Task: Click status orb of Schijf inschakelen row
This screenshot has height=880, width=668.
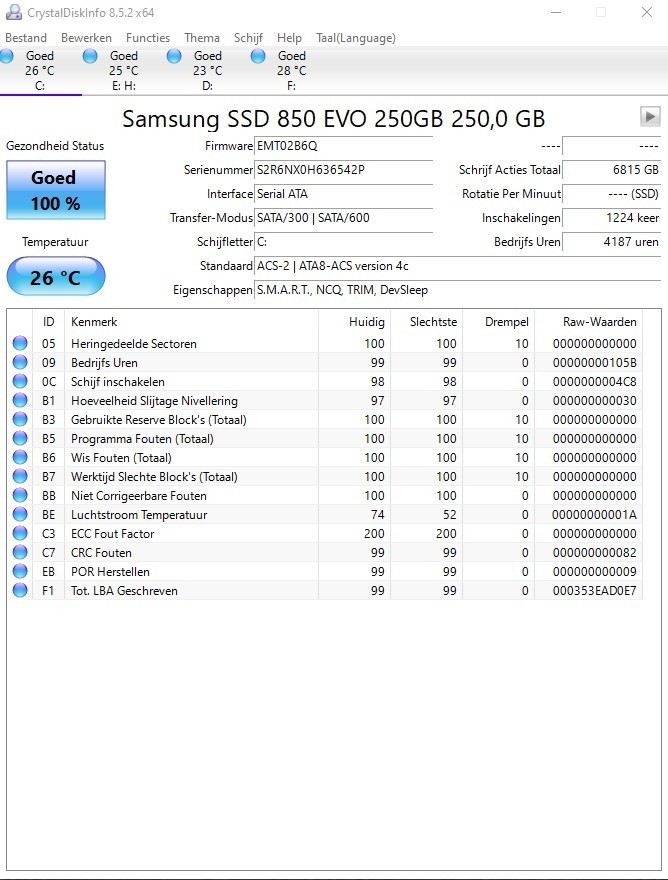Action: point(20,381)
